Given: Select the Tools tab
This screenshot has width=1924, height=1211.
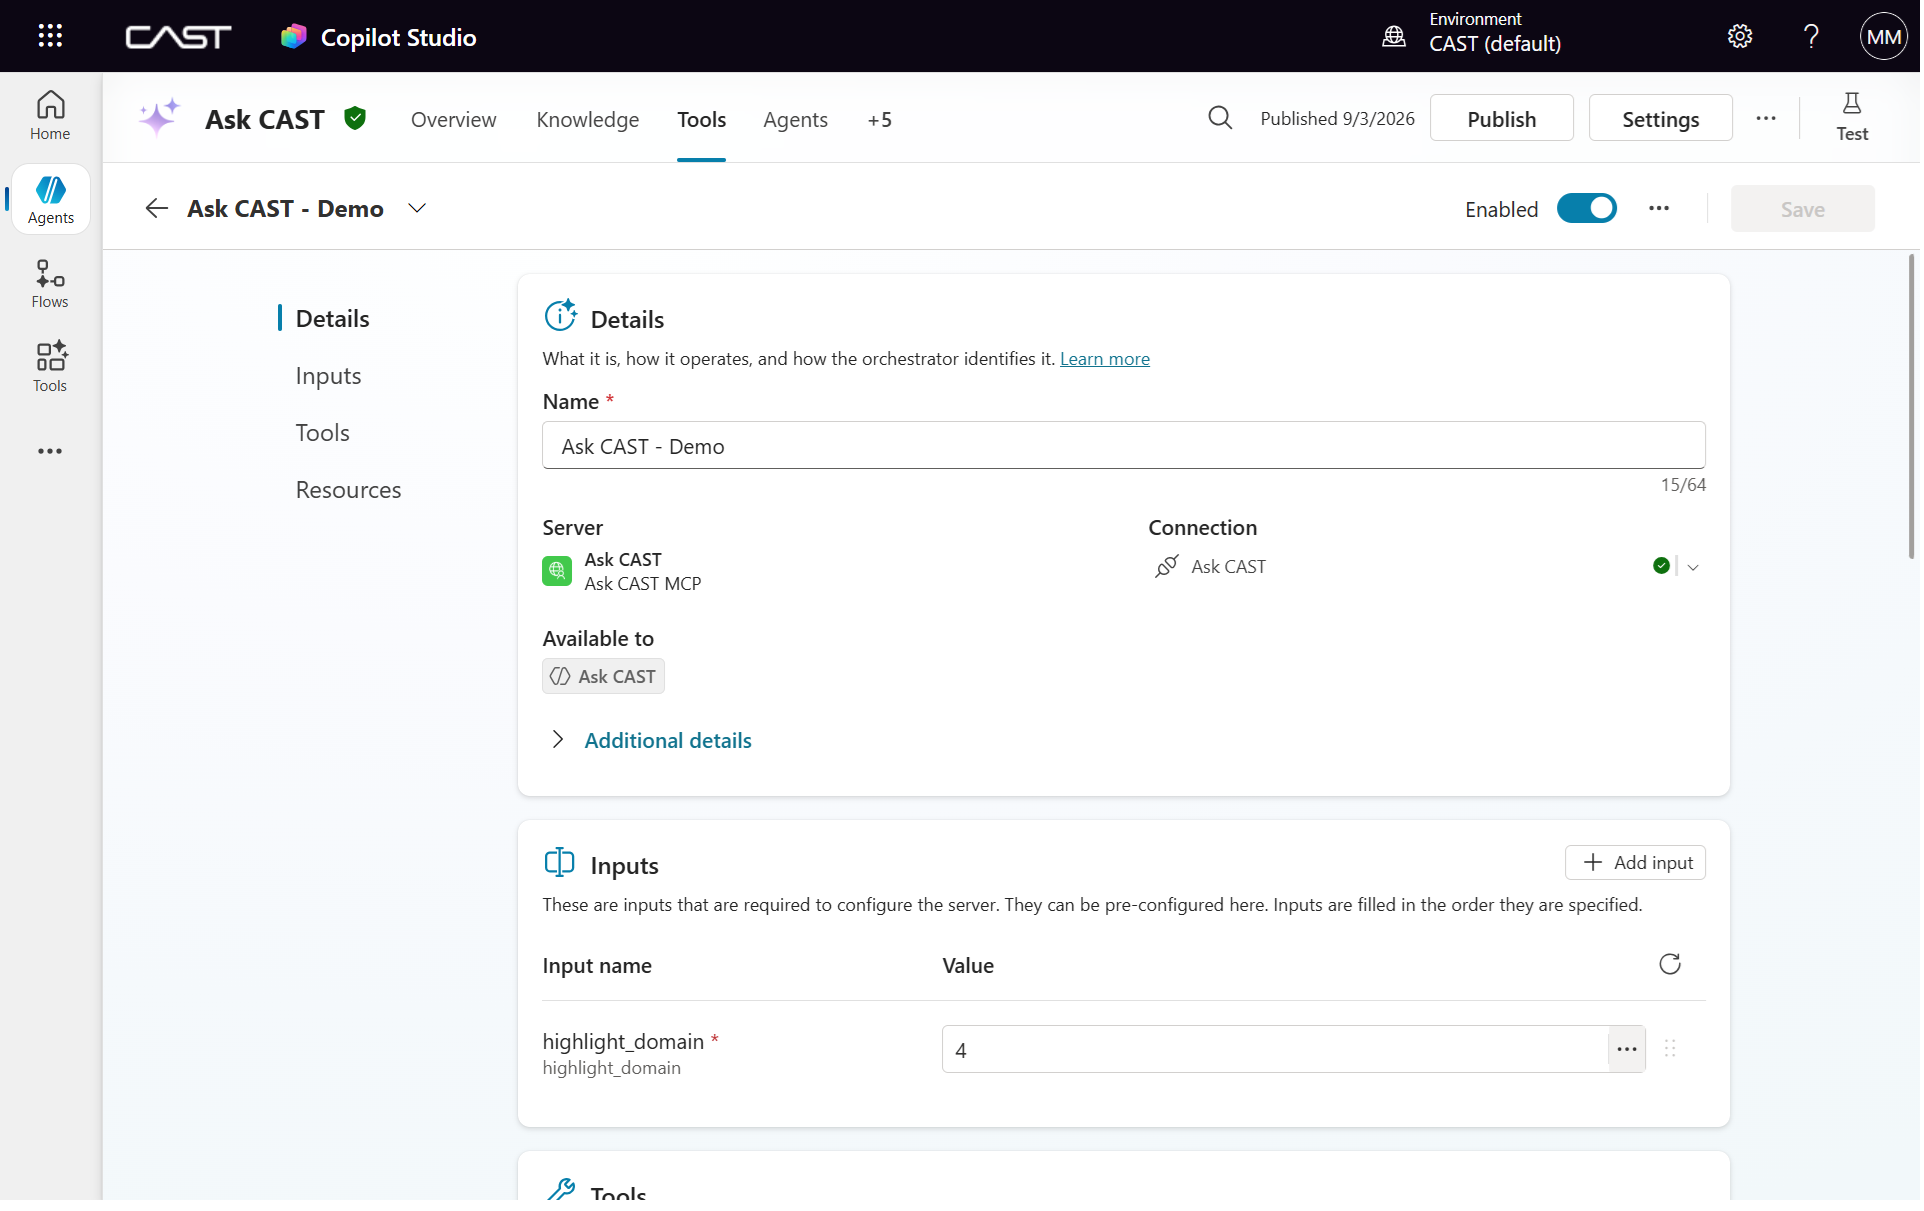Looking at the screenshot, I should [x=702, y=120].
